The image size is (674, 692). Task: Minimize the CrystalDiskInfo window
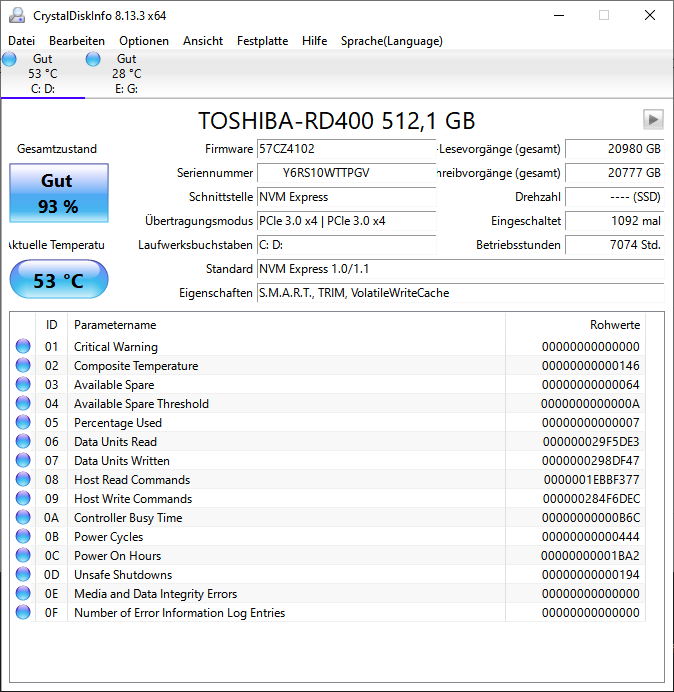pos(559,15)
